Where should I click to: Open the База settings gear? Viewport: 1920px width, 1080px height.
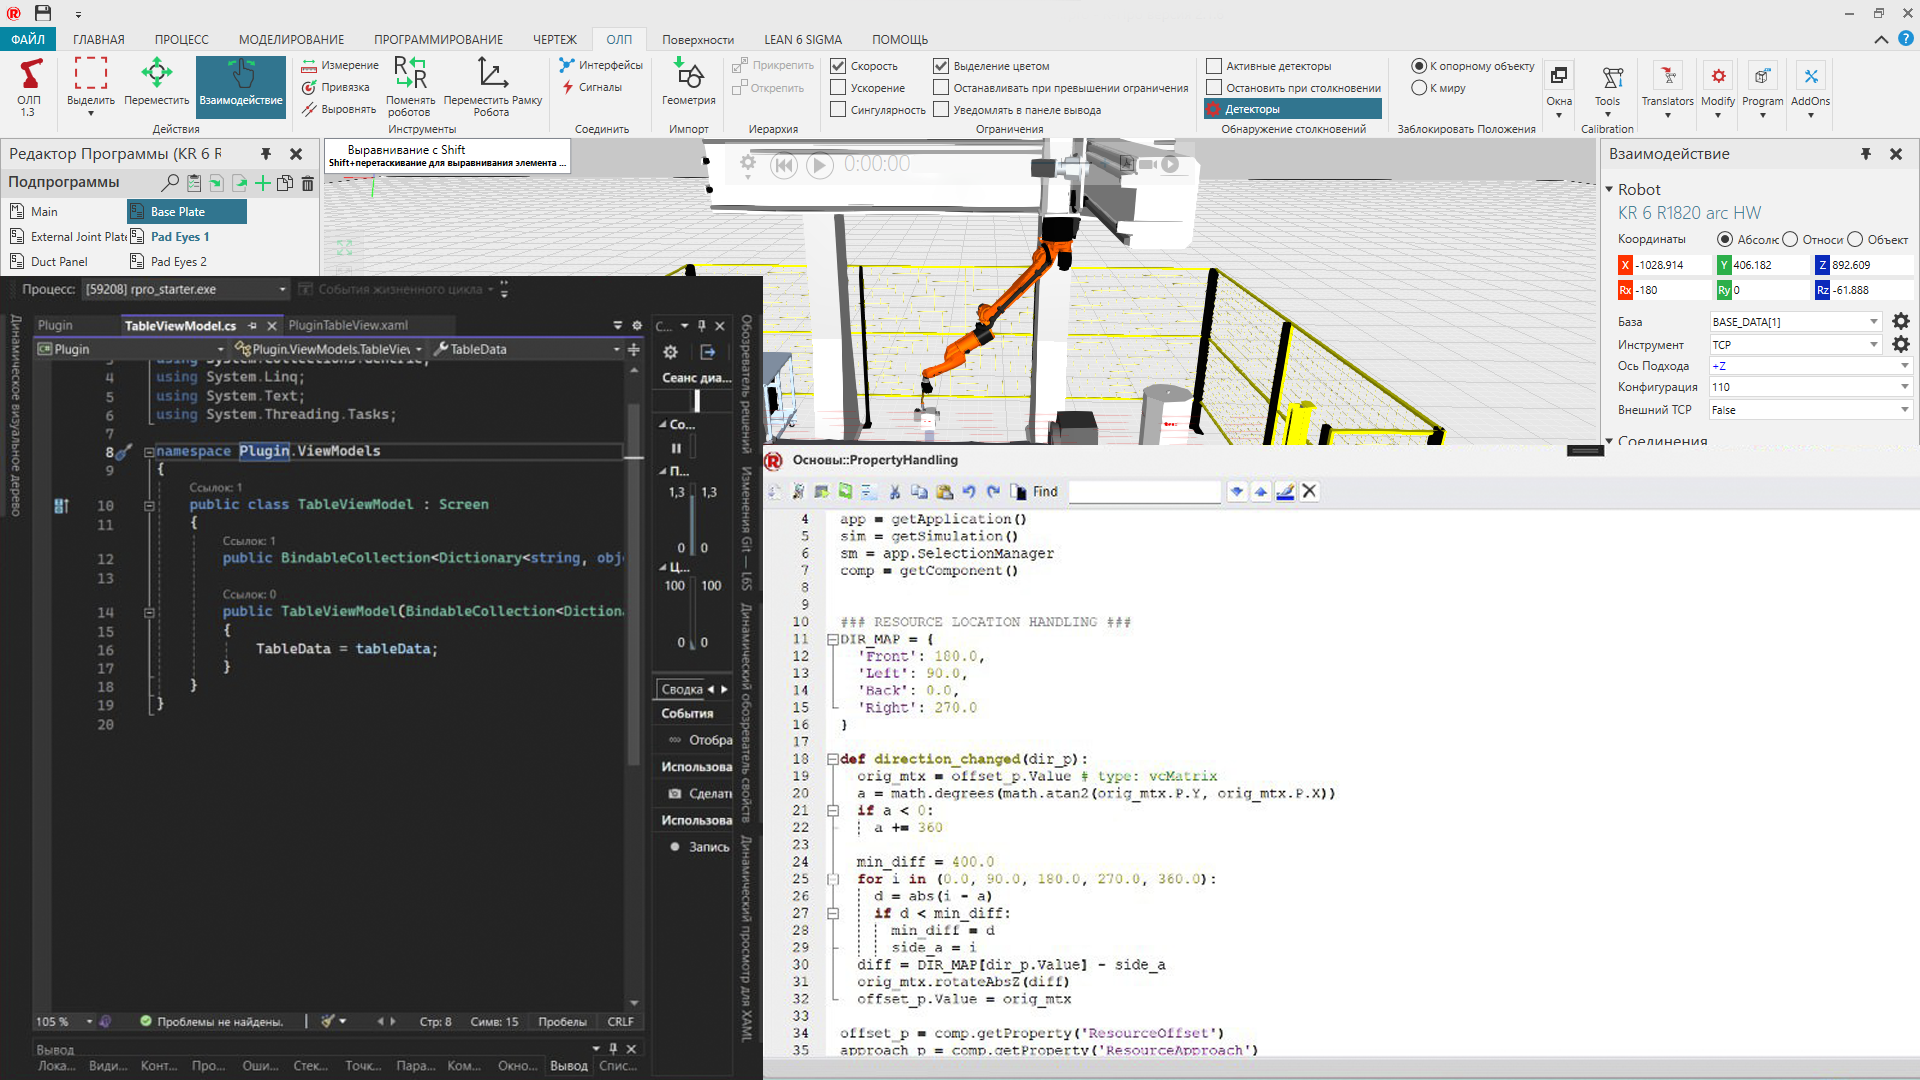point(1900,321)
